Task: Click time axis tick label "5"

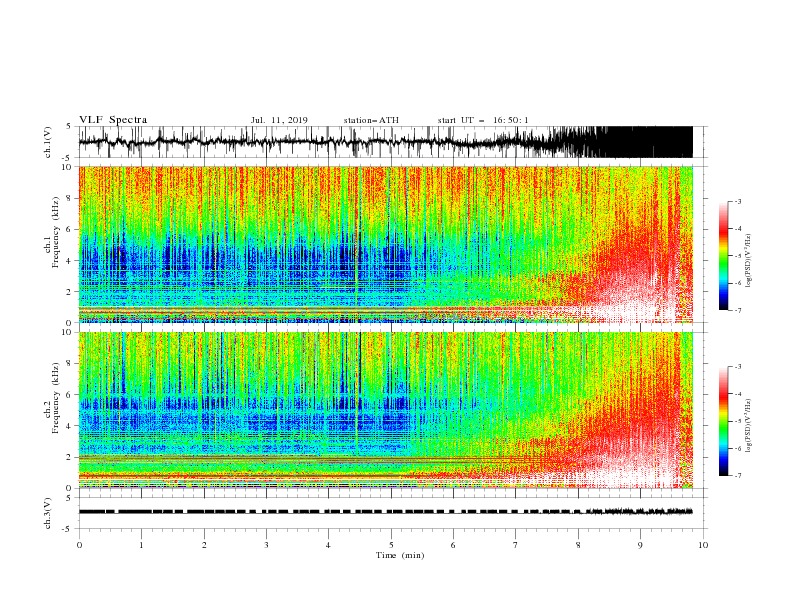Action: [391, 545]
